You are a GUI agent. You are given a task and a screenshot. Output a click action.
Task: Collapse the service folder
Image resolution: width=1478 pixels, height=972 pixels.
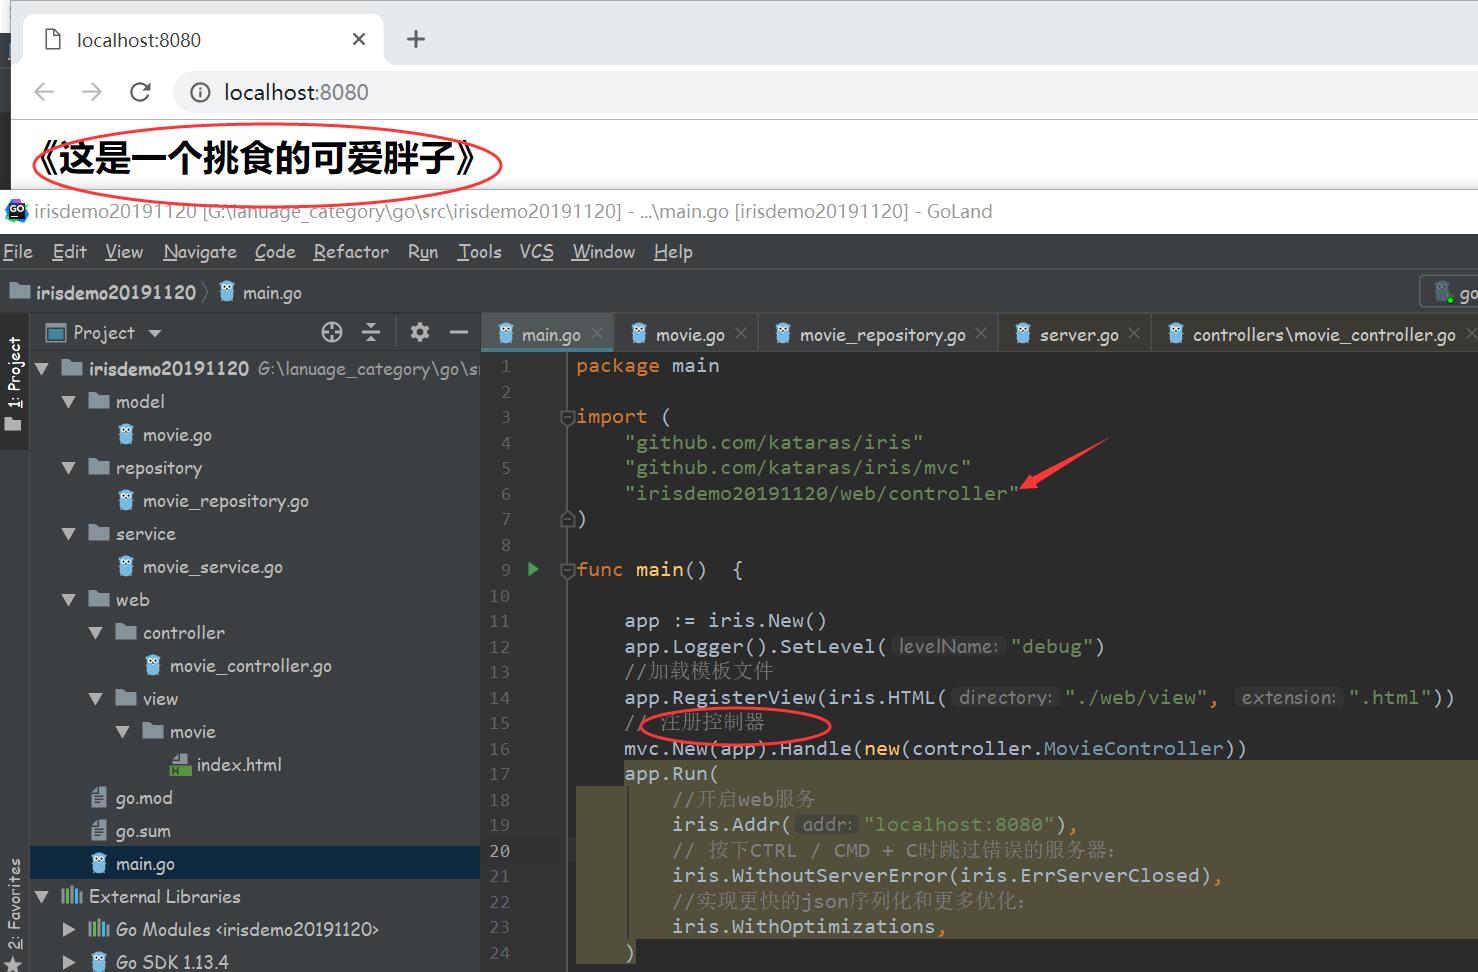coord(69,534)
